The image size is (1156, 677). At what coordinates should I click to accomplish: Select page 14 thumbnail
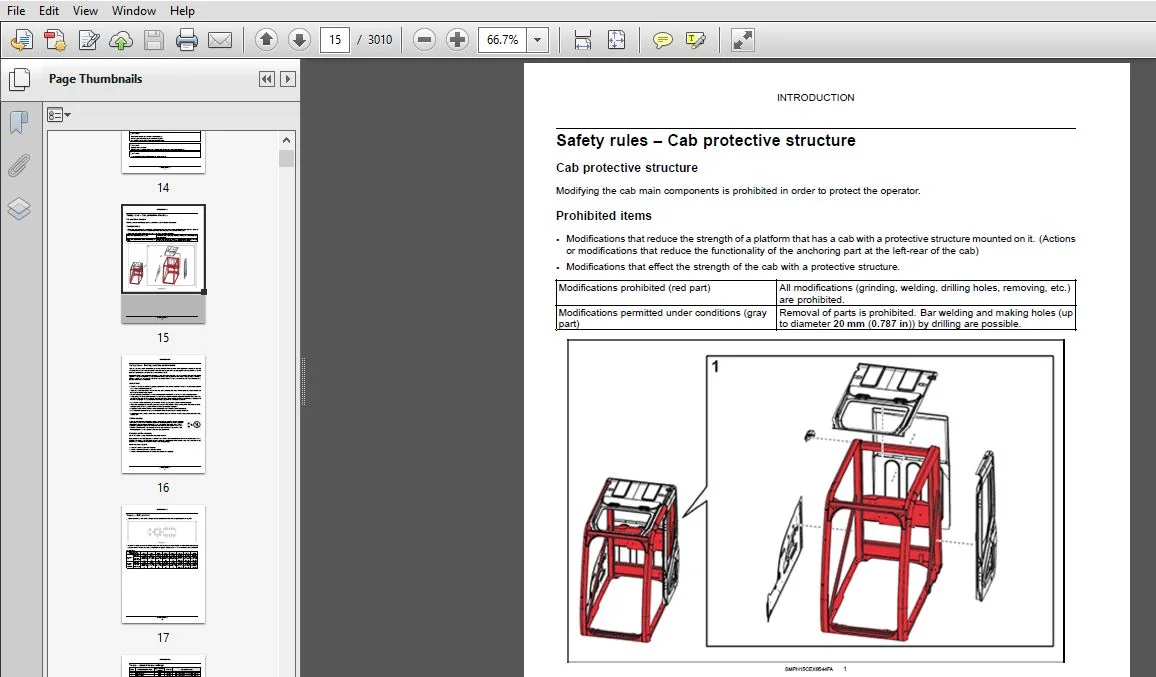click(163, 153)
